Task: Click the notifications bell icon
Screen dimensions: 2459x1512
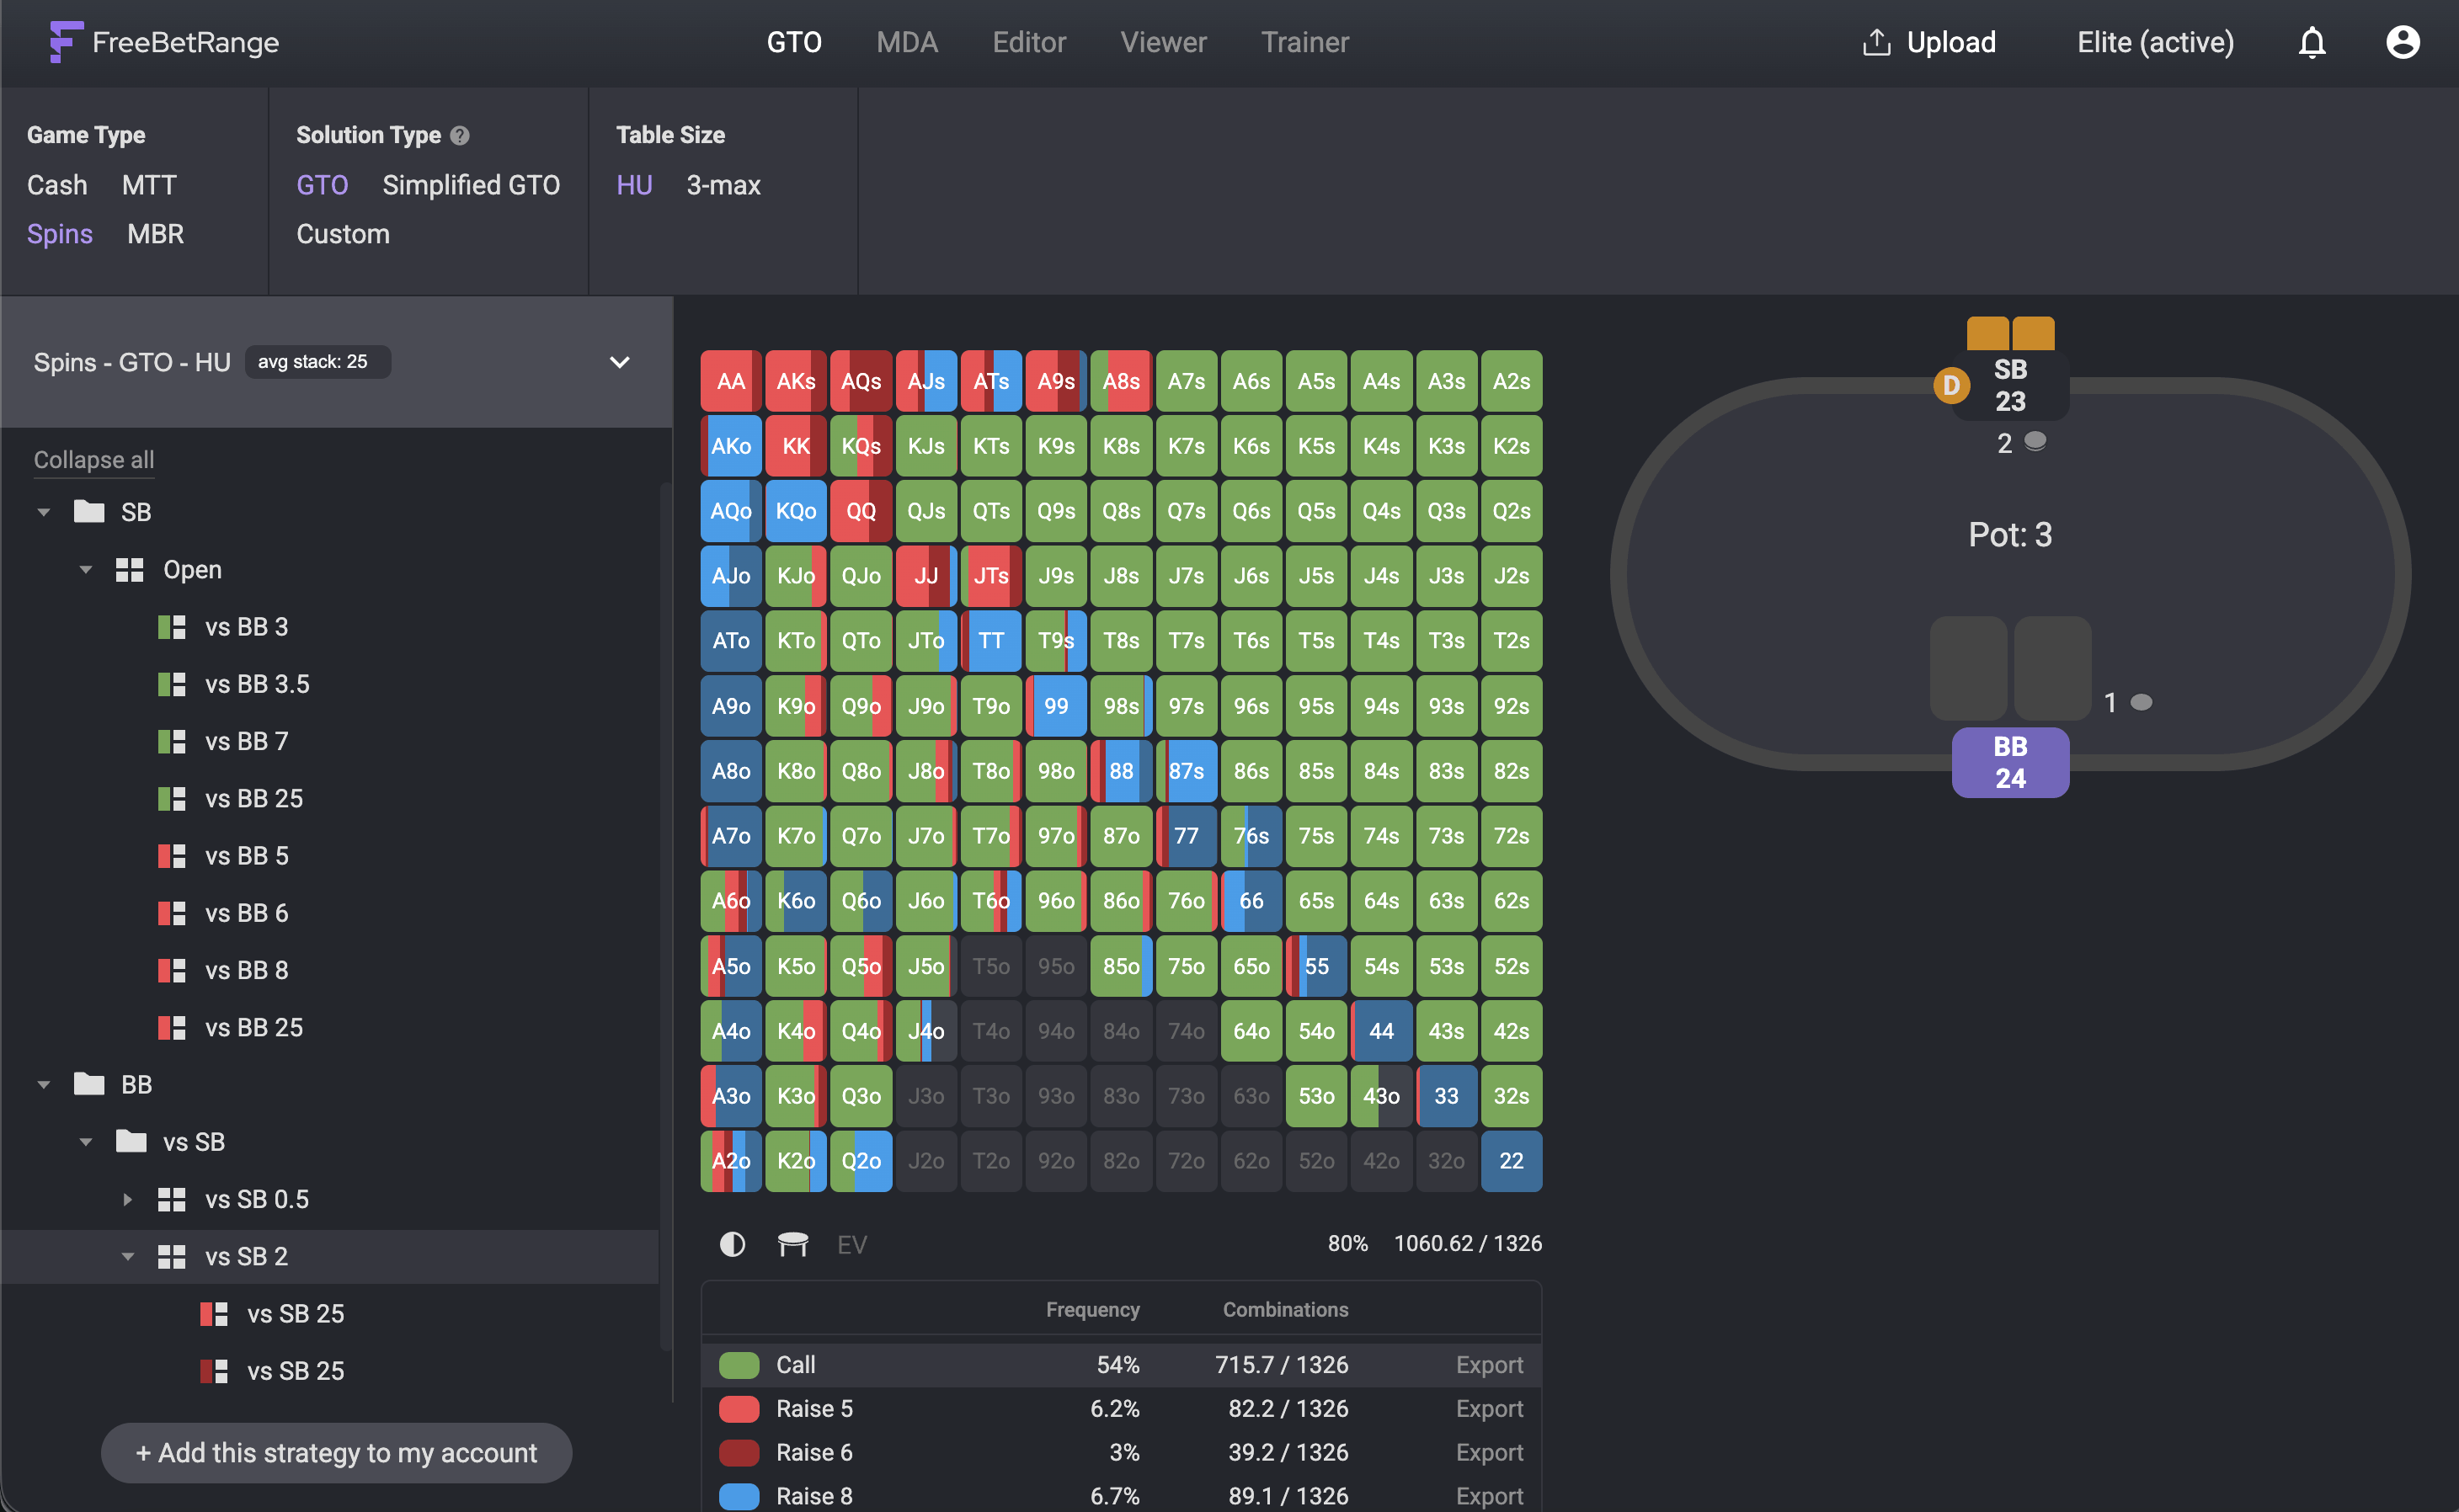Action: coord(2311,43)
